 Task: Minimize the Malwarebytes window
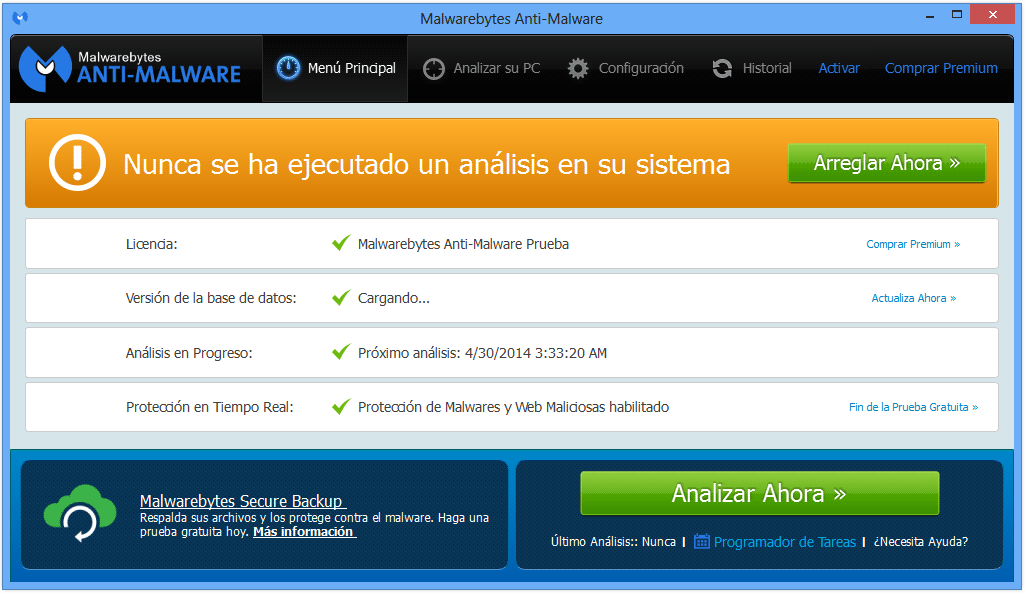coord(929,14)
